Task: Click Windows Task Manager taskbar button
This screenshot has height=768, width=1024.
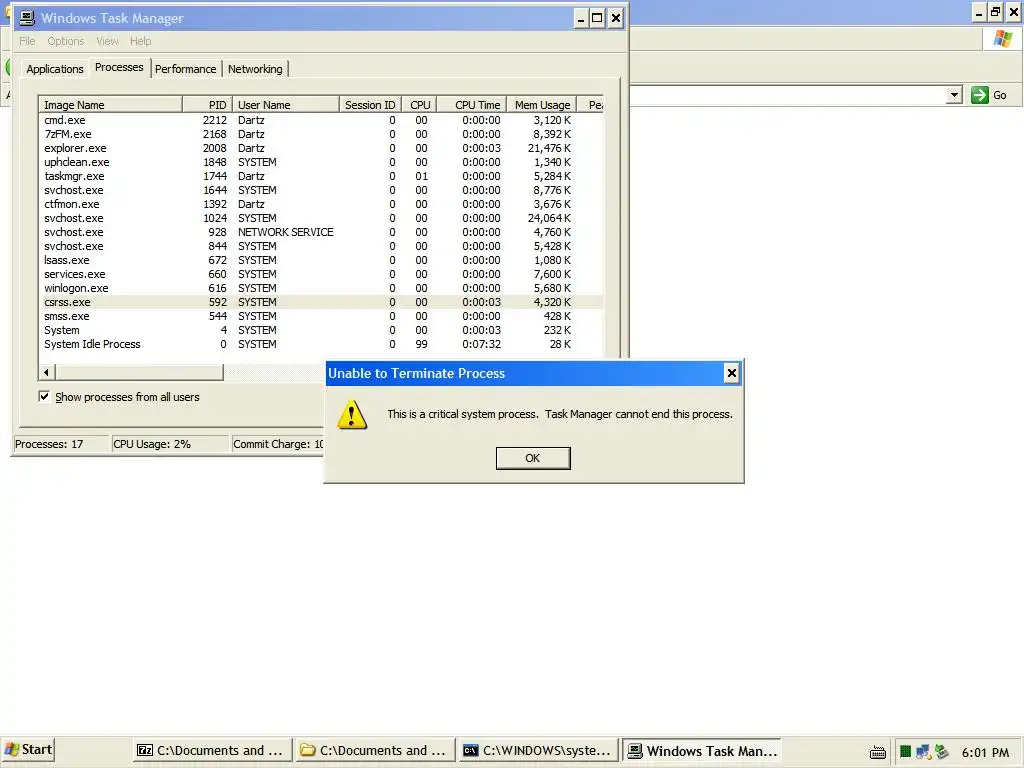Action: [702, 751]
